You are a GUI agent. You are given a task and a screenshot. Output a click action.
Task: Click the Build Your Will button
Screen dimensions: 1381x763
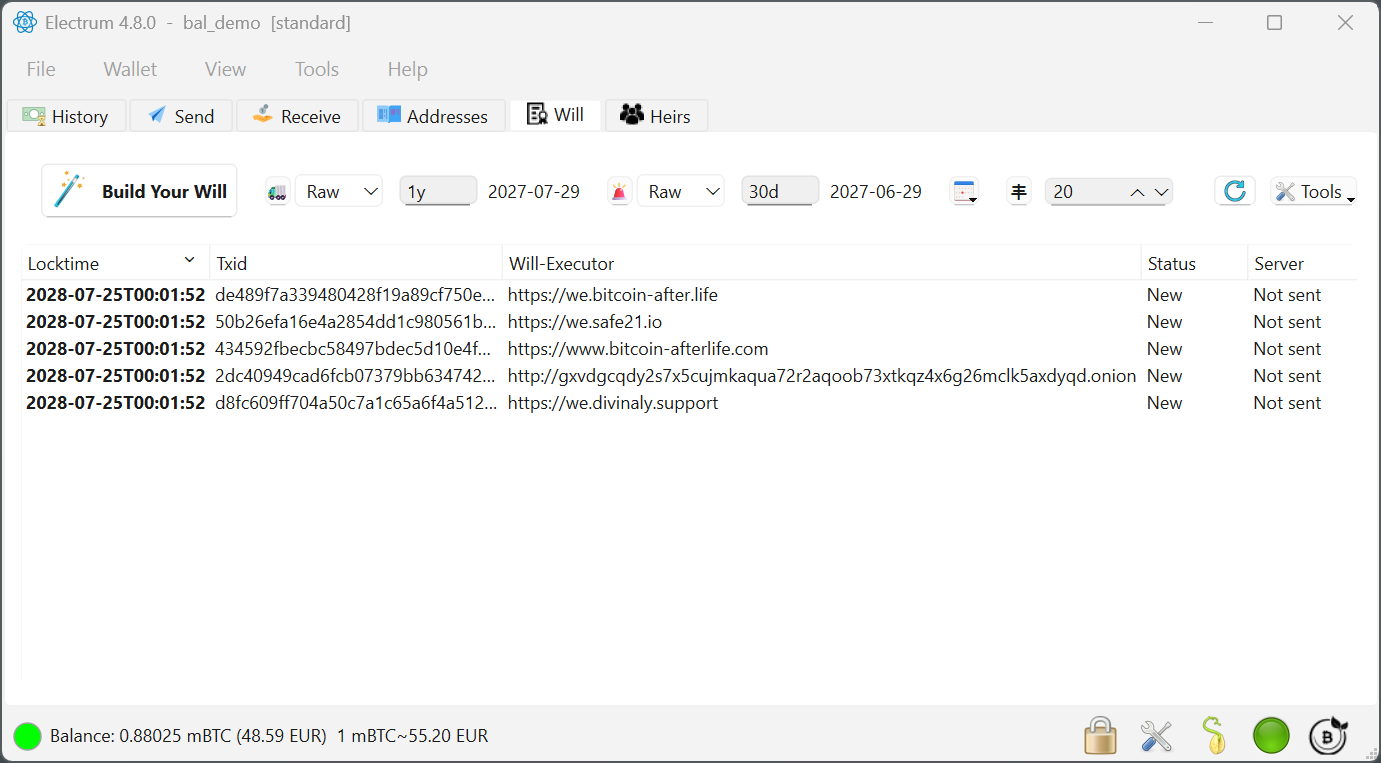coord(139,191)
